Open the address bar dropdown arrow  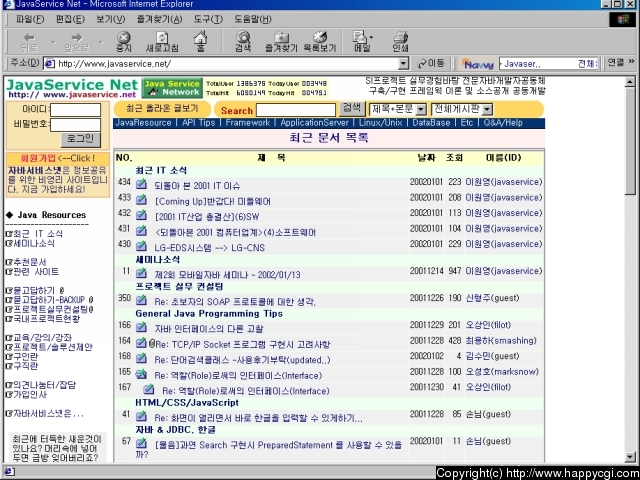(x=403, y=64)
